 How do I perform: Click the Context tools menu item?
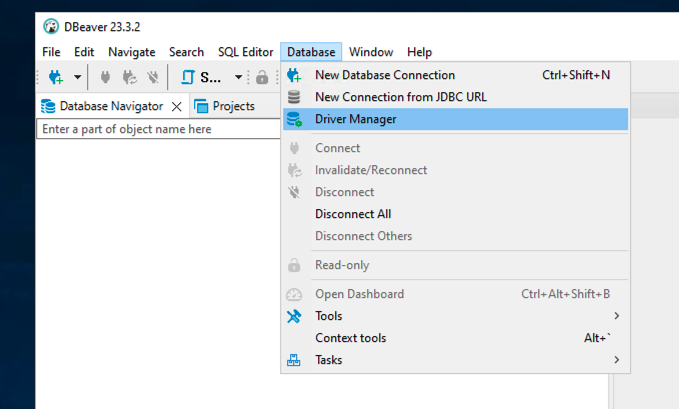[456, 338]
